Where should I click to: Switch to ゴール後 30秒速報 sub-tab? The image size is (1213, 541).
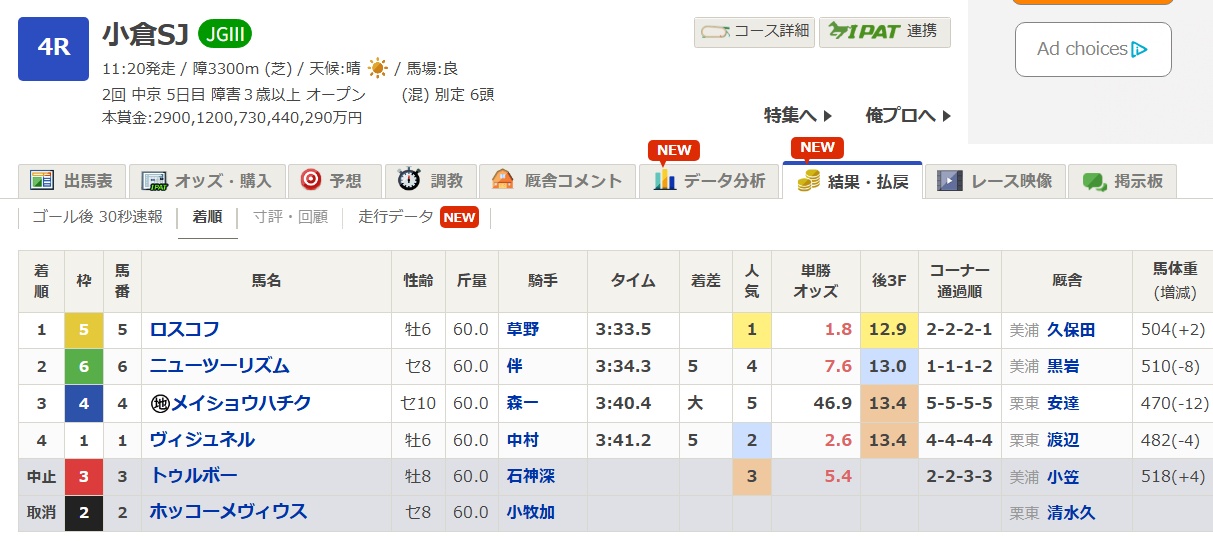[x=97, y=216]
